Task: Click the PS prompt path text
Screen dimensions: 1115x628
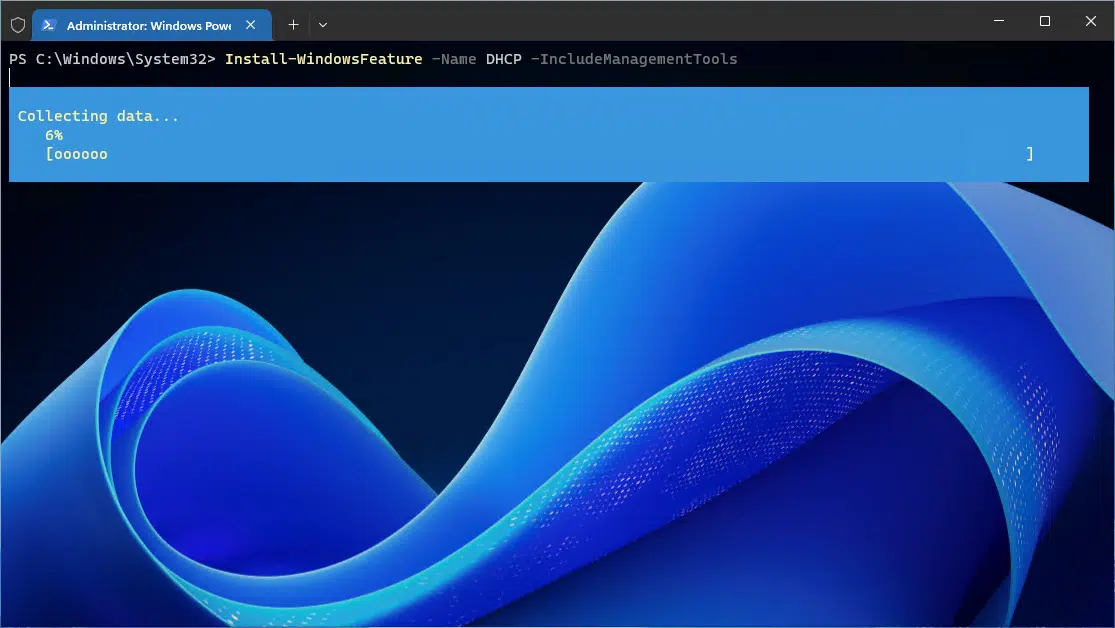Action: tap(108, 58)
